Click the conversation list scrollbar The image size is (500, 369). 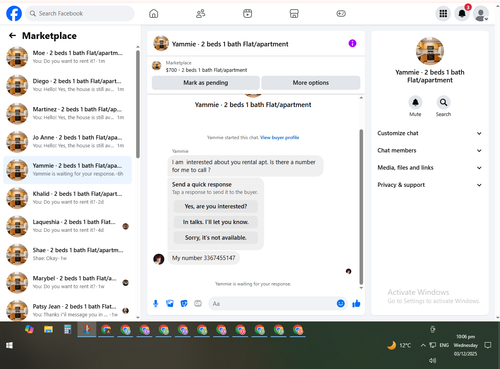tap(138, 104)
